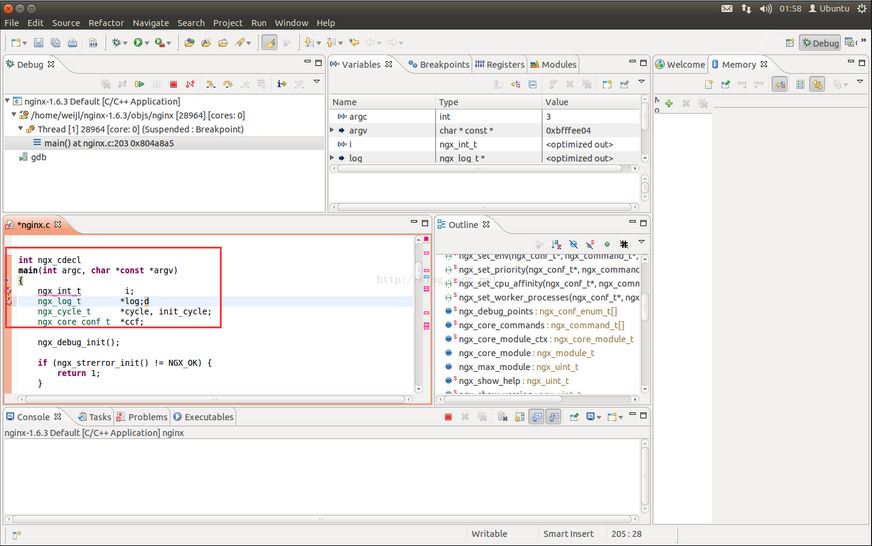This screenshot has width=872, height=546.
Task: Open the Run launch dropdown arrow
Action: point(147,43)
